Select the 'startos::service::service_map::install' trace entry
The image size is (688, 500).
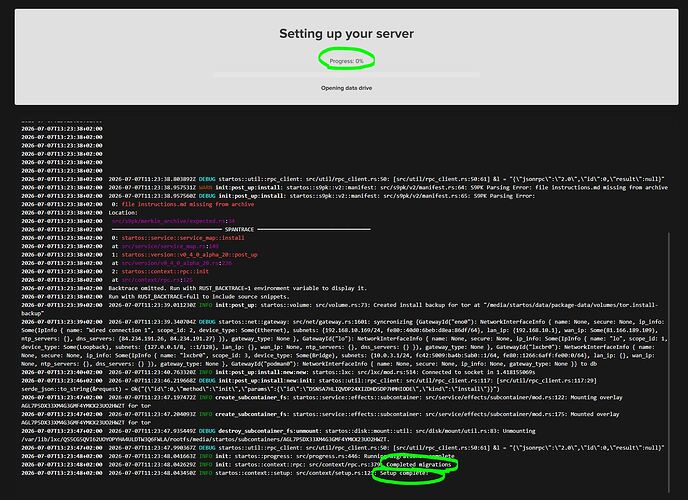[x=183, y=238]
